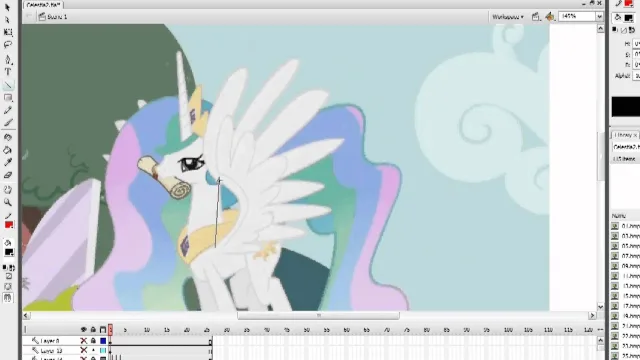The width and height of the screenshot is (640, 360).
Task: Pick the Paint Bucket tool
Action: pyautogui.click(x=8, y=150)
